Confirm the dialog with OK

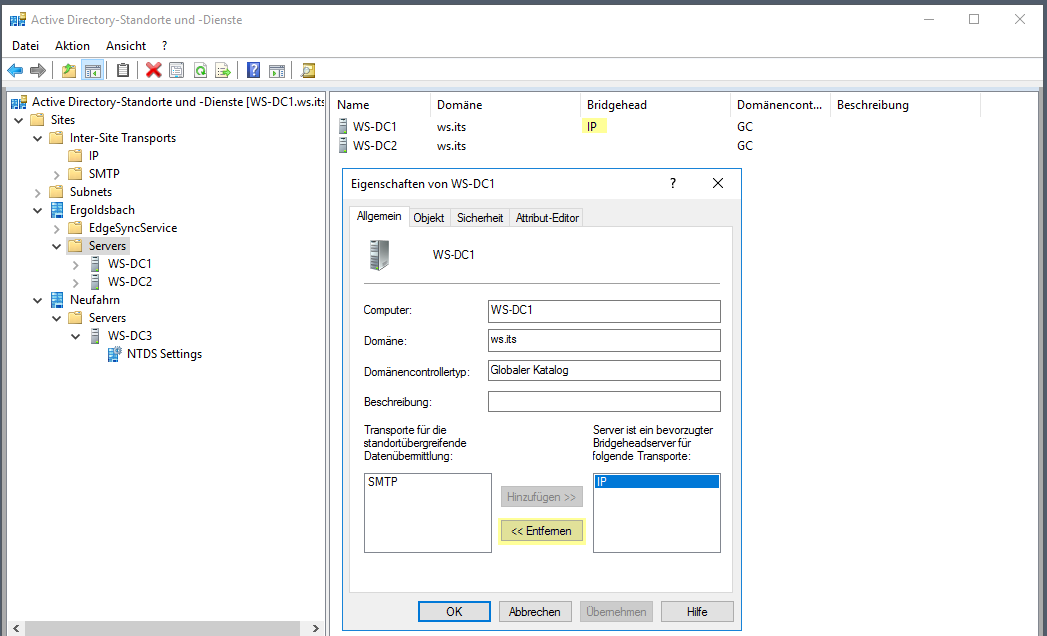(x=454, y=611)
